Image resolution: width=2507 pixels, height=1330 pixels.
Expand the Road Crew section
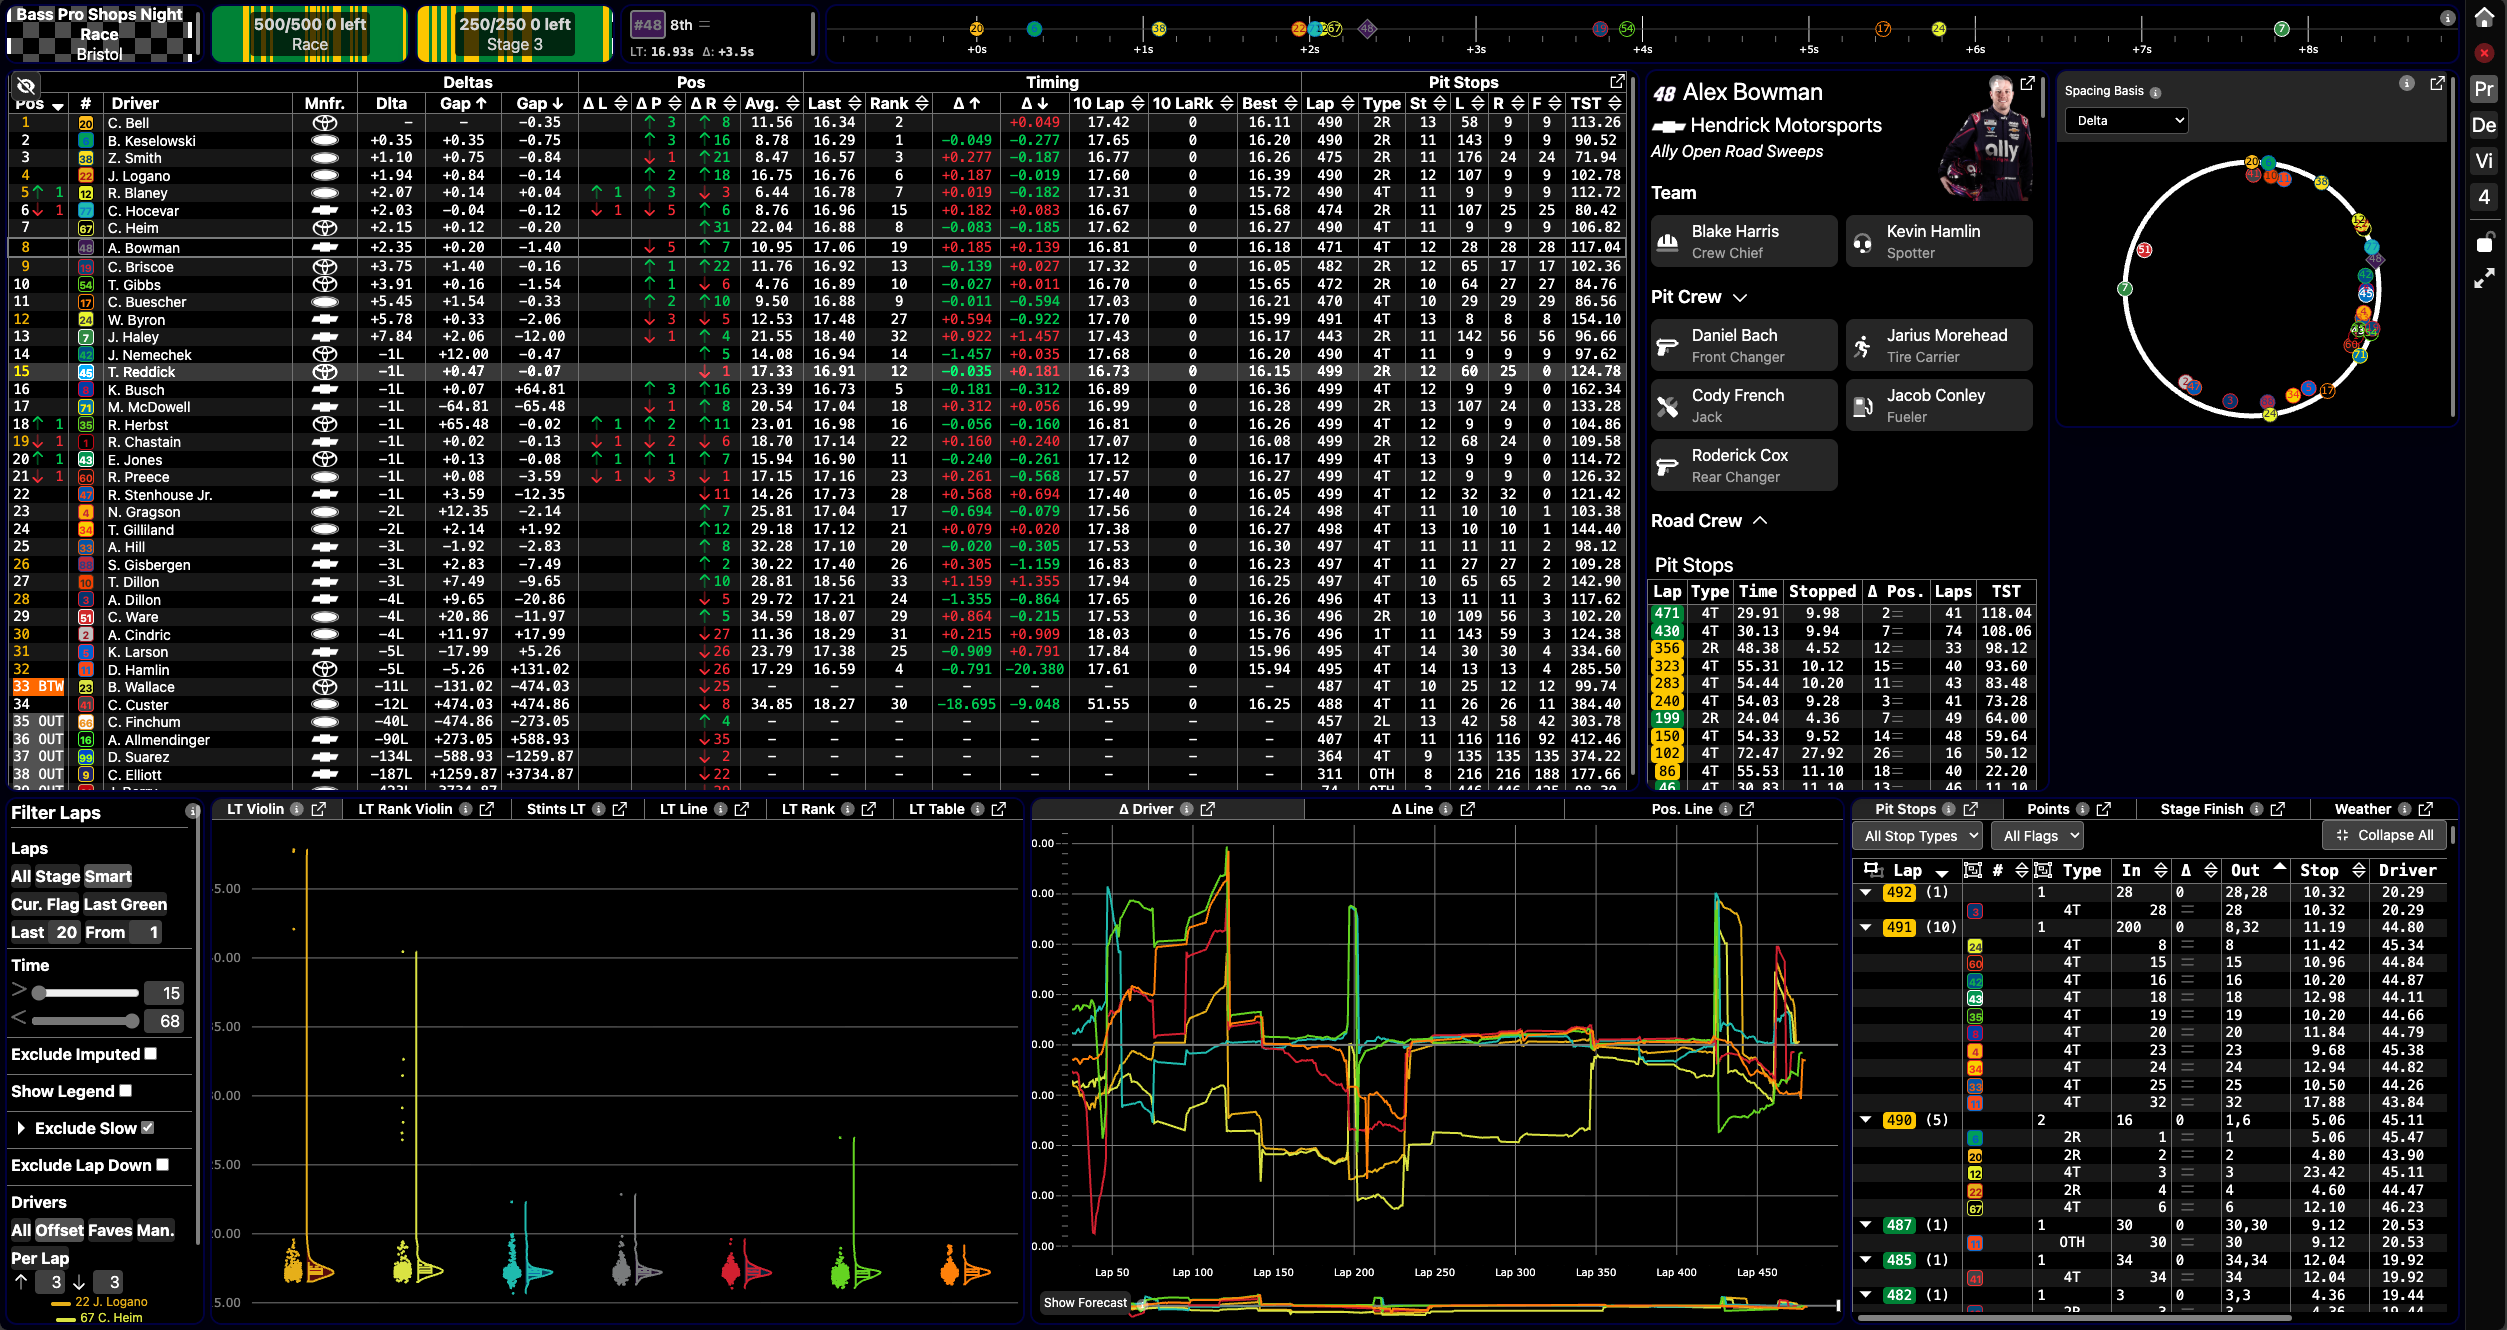point(1760,521)
